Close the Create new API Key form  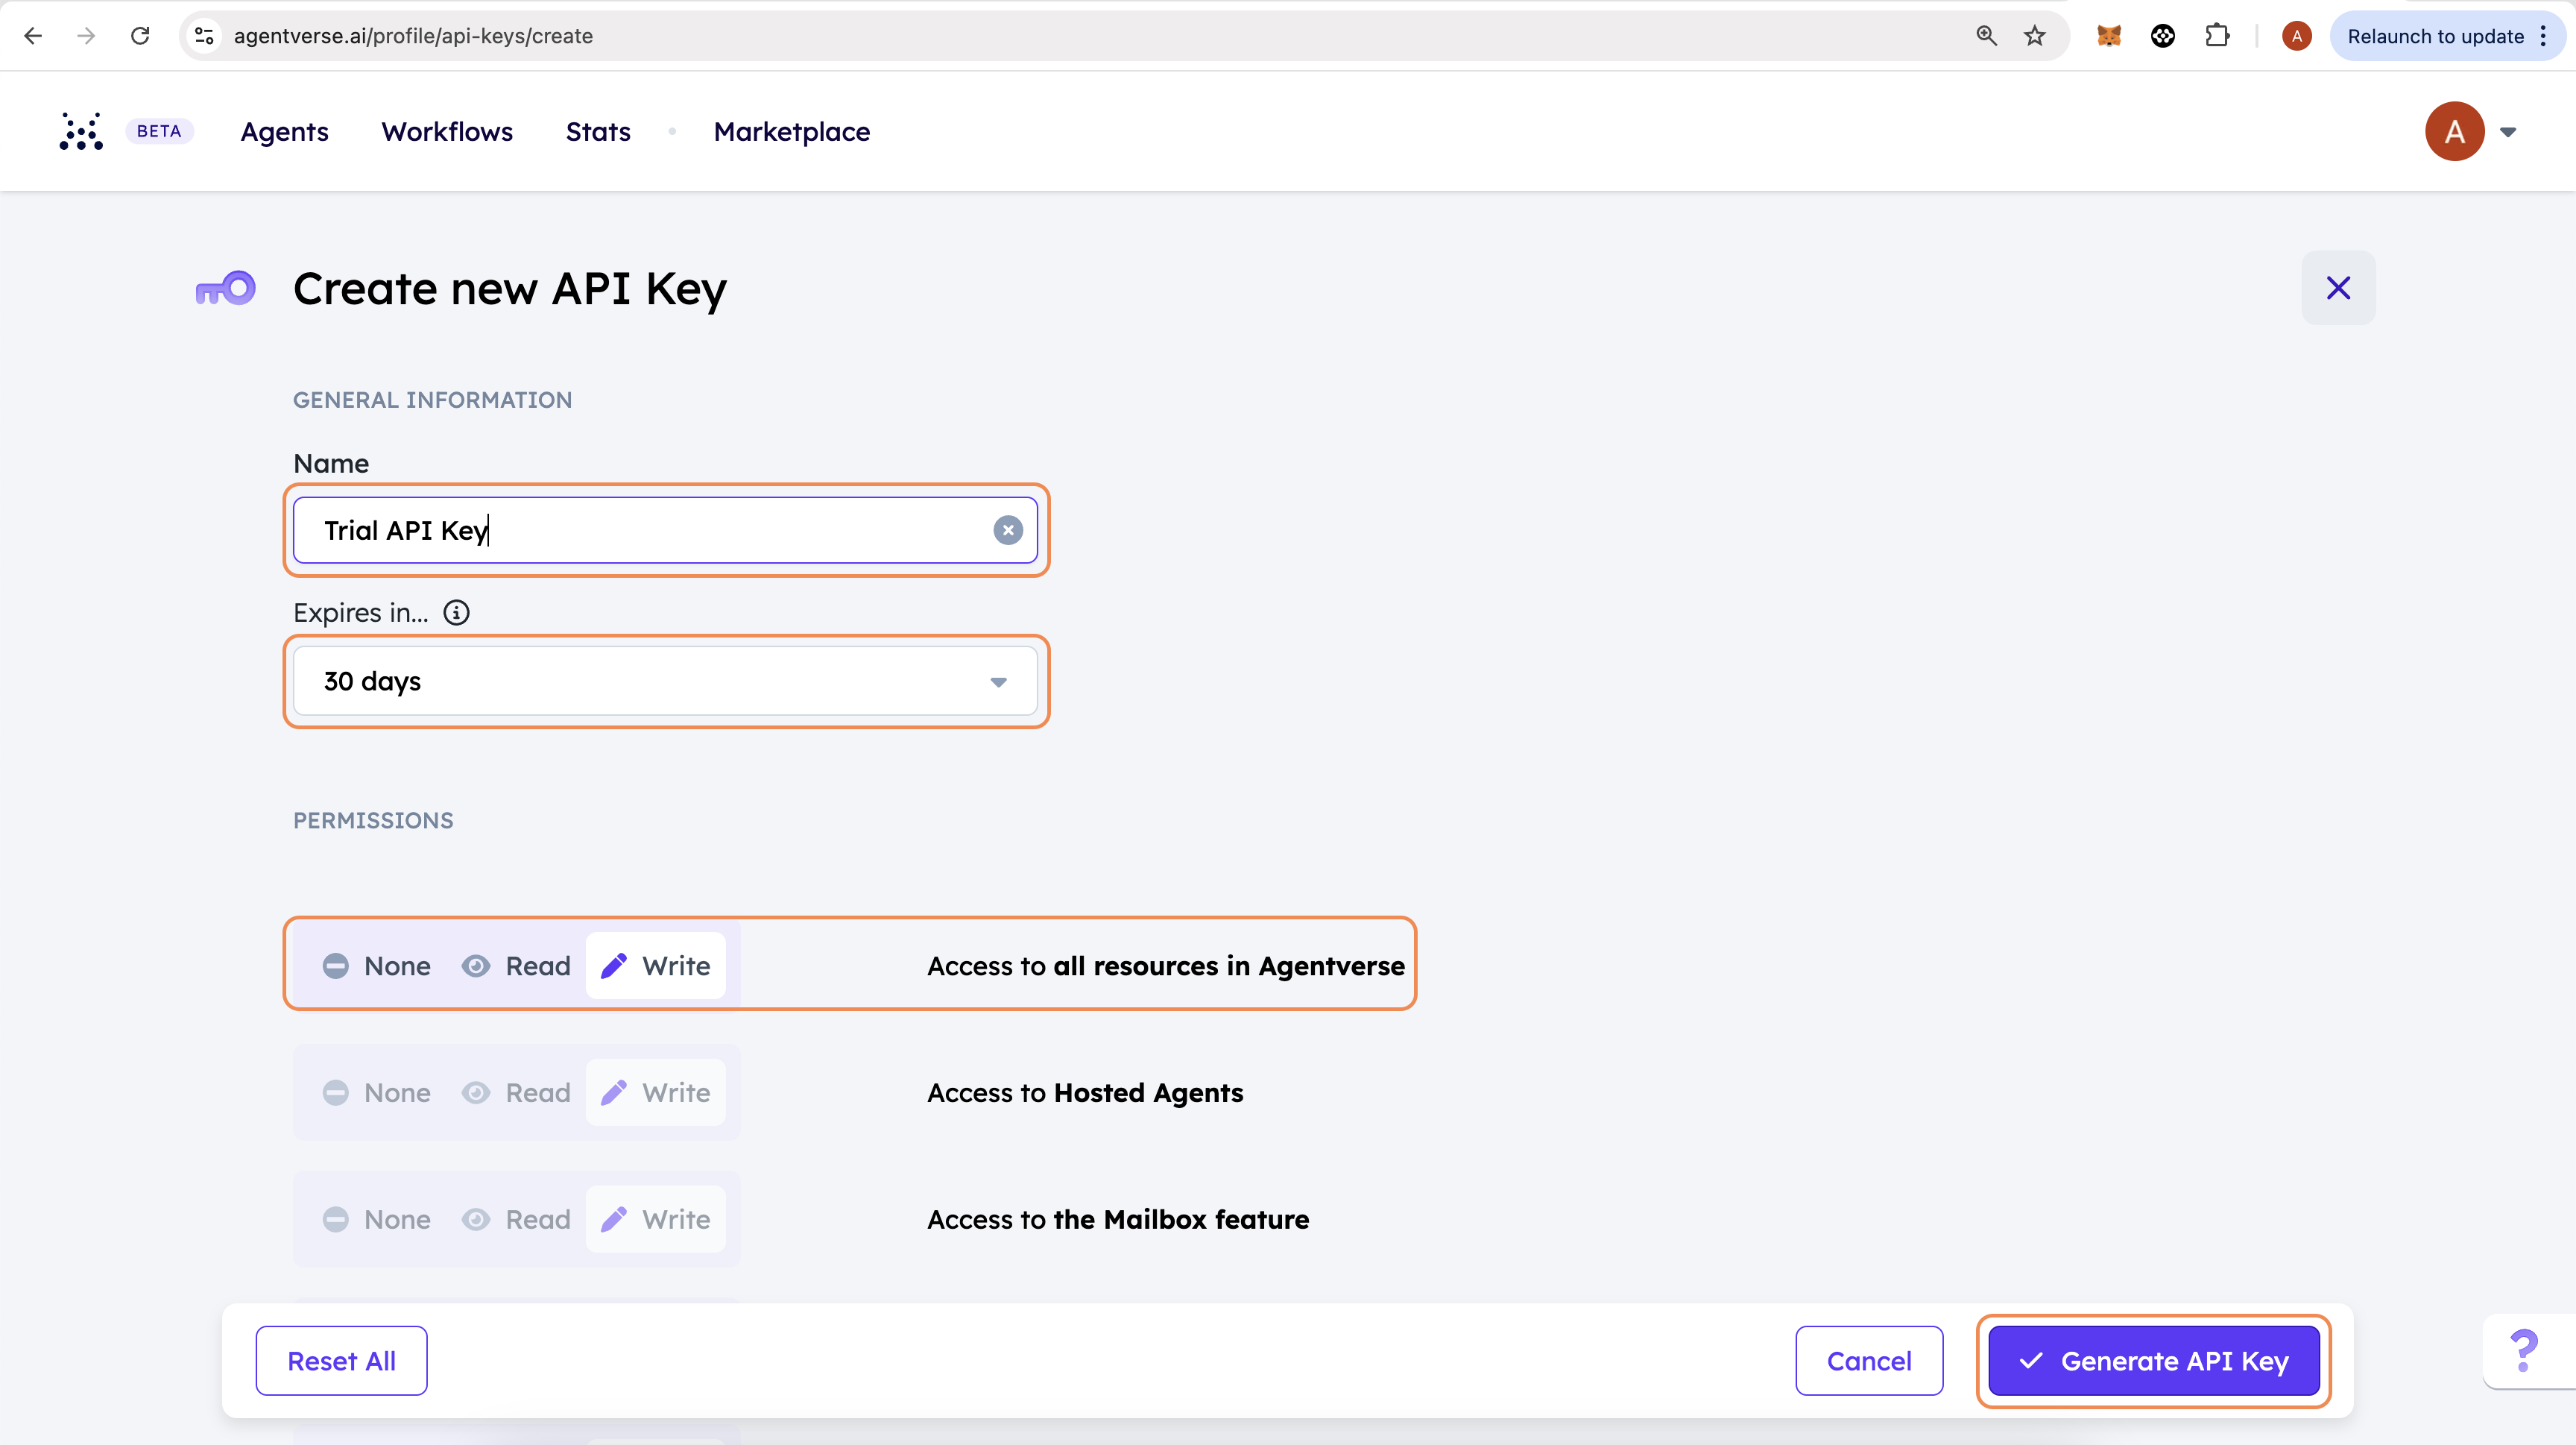click(x=2338, y=288)
